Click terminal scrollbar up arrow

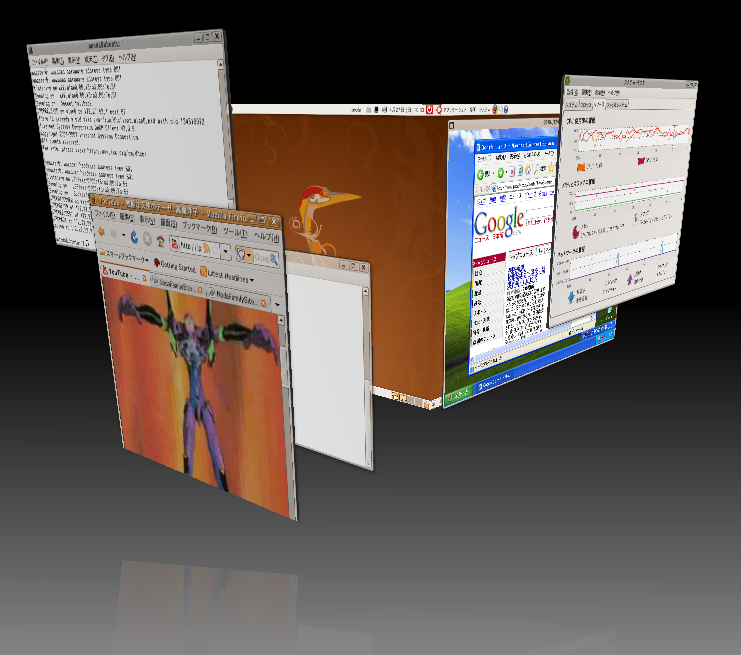220,63
